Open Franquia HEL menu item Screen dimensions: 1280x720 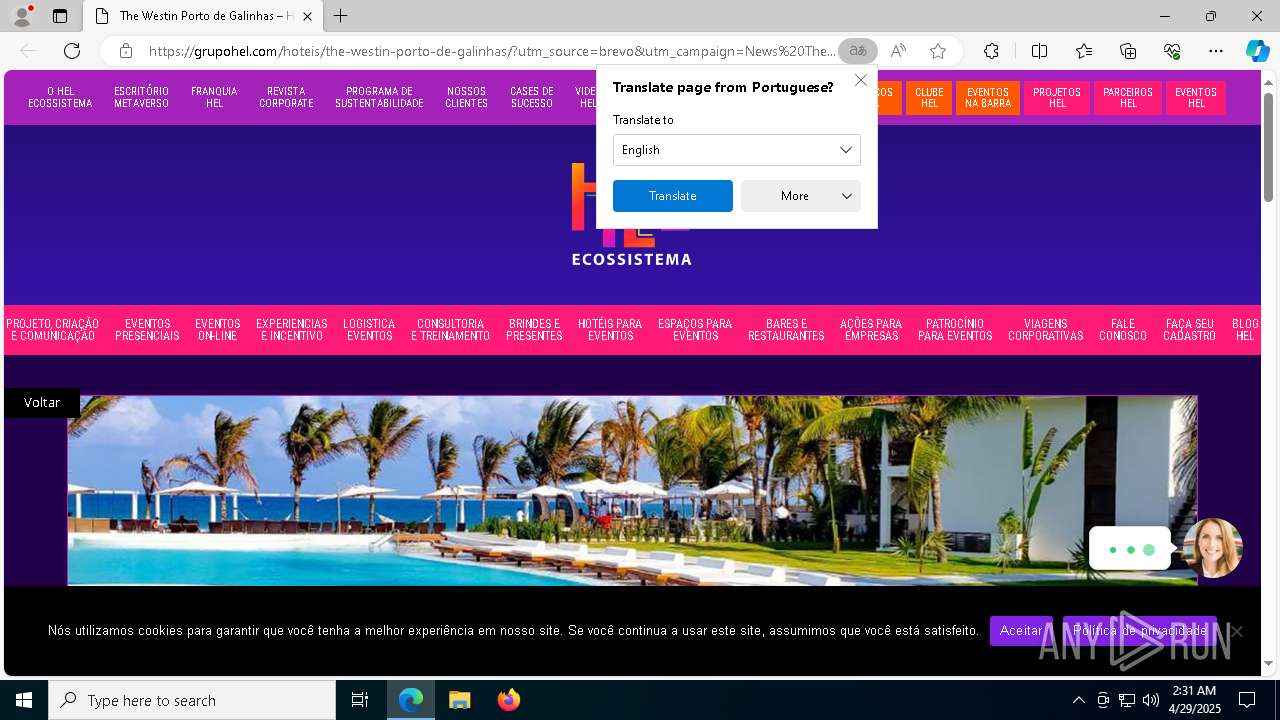214,97
